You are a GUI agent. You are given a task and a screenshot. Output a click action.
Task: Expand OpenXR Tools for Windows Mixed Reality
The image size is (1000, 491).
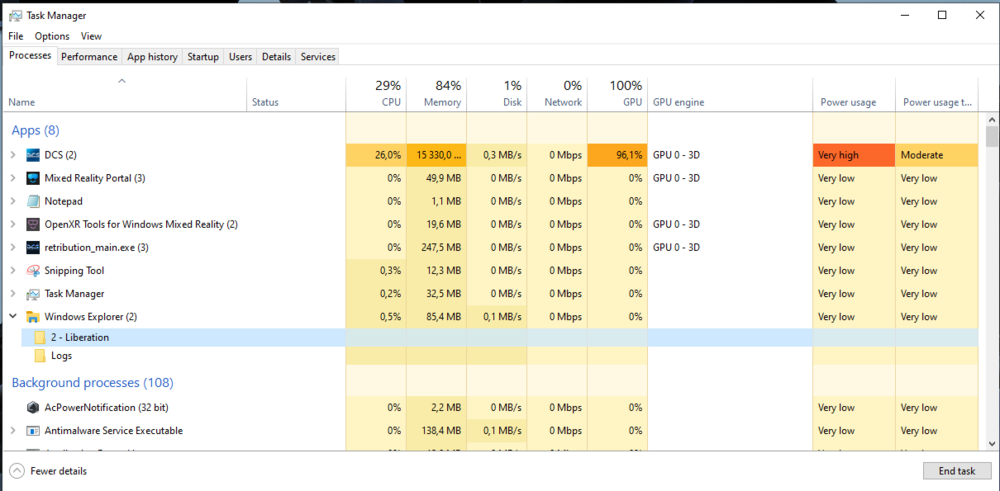(13, 224)
